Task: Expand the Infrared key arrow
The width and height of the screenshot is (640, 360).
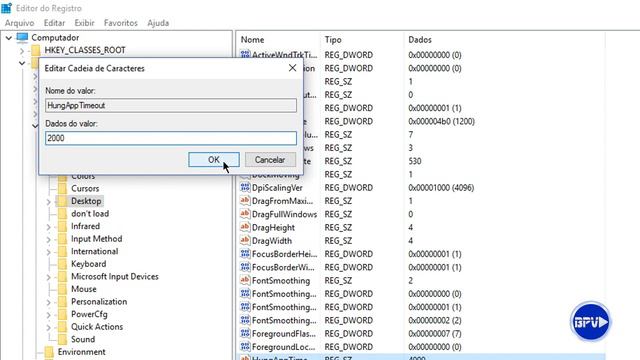Action: (48, 227)
